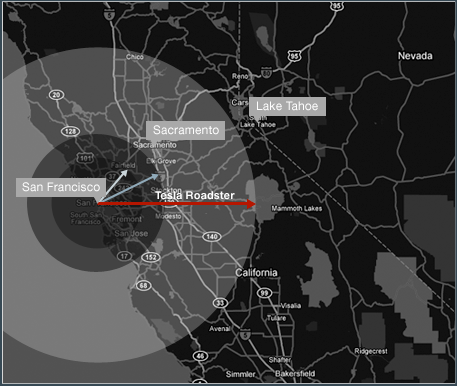
Task: Click the highway 99 shield
Action: pos(264,293)
